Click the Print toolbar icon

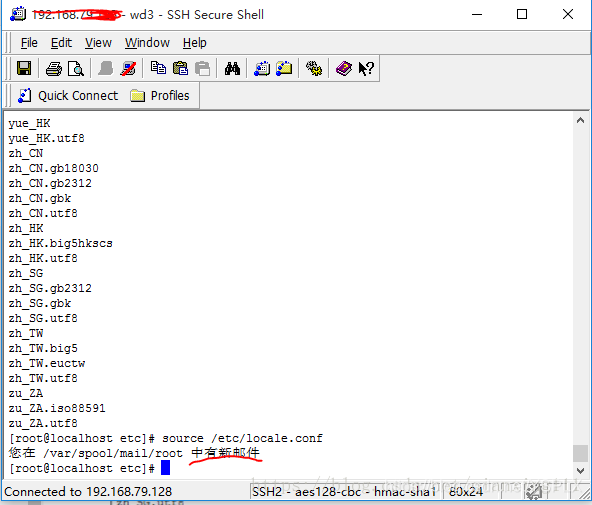[x=54, y=68]
